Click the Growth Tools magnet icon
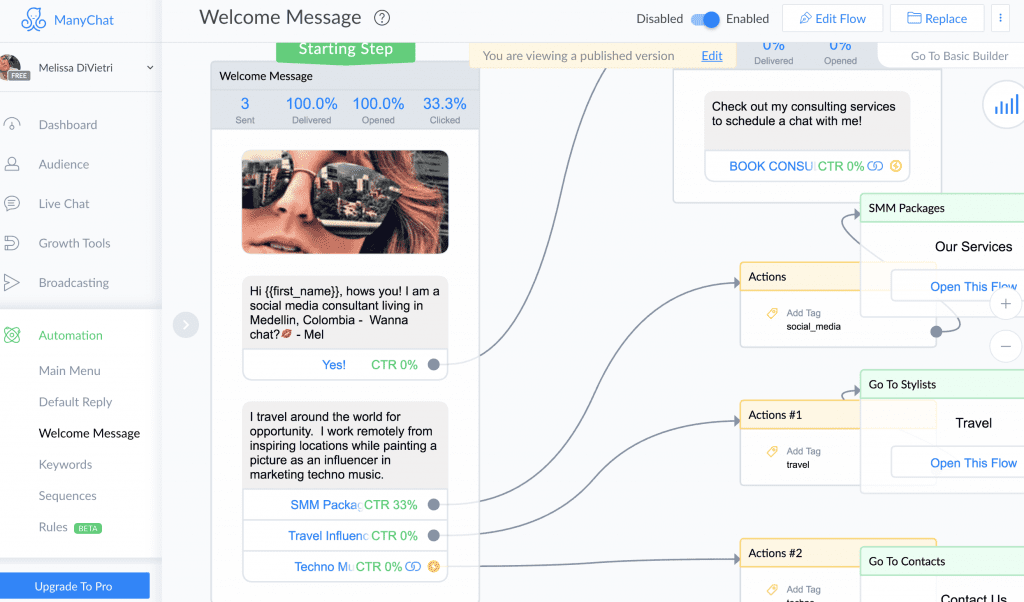Viewport: 1024px width, 602px height. [x=12, y=243]
